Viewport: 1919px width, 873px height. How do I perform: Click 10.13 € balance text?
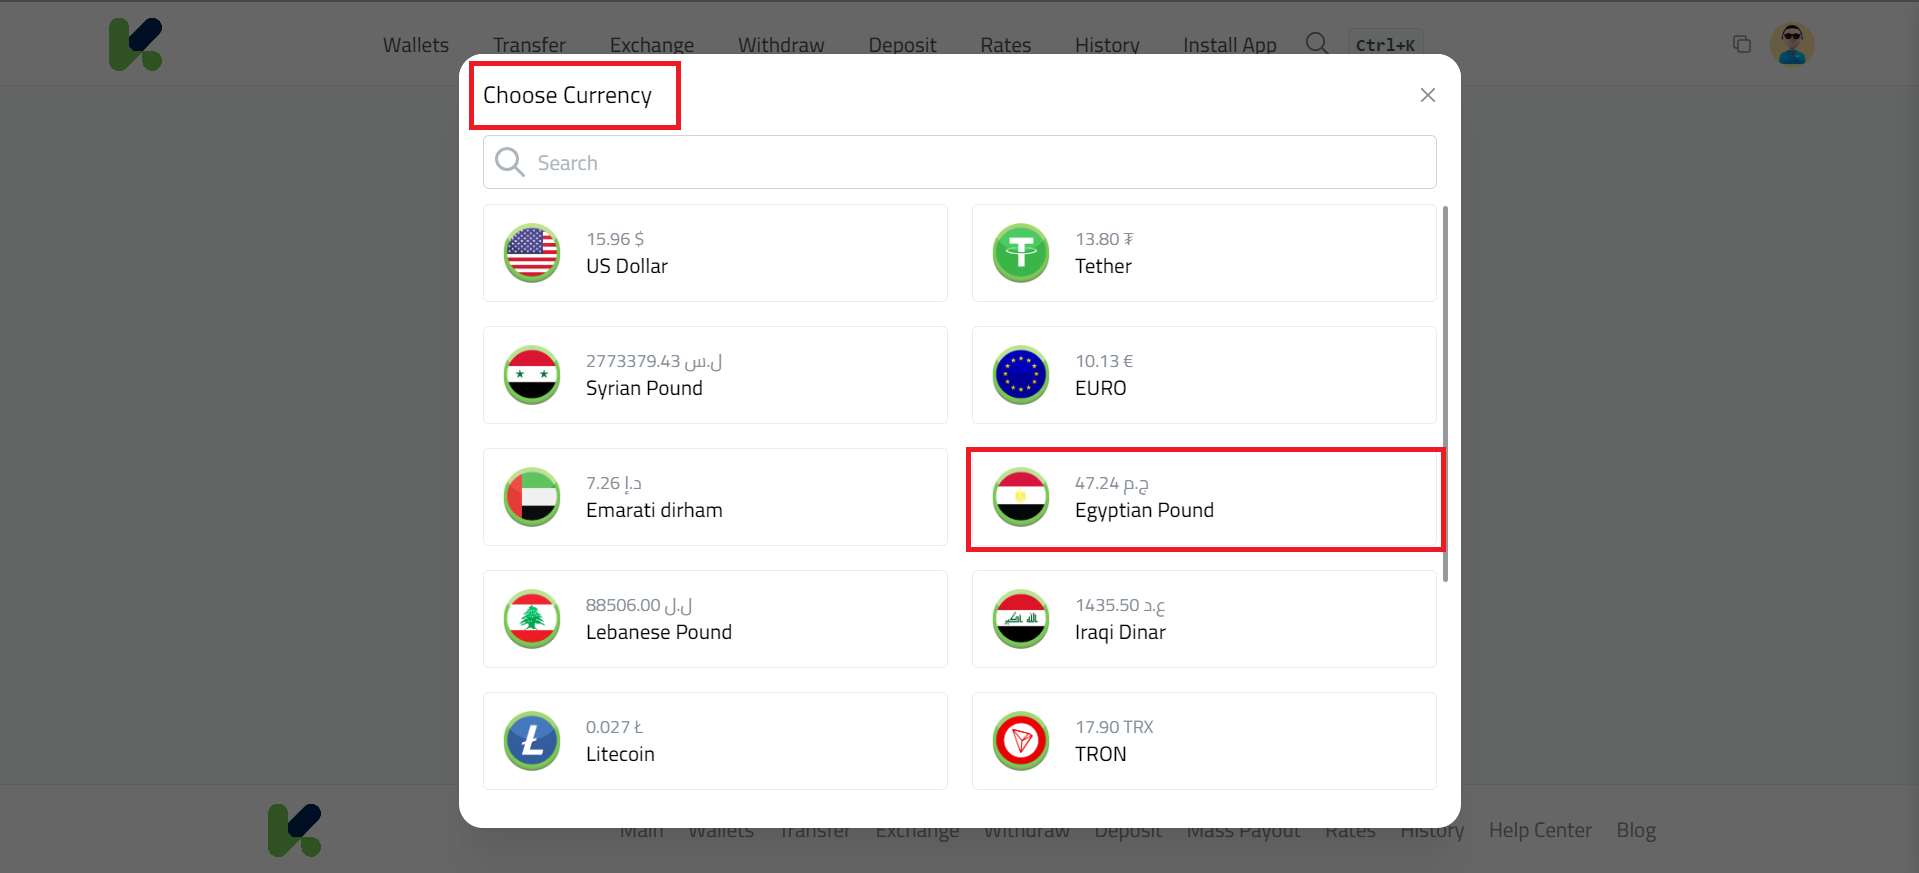(x=1104, y=361)
